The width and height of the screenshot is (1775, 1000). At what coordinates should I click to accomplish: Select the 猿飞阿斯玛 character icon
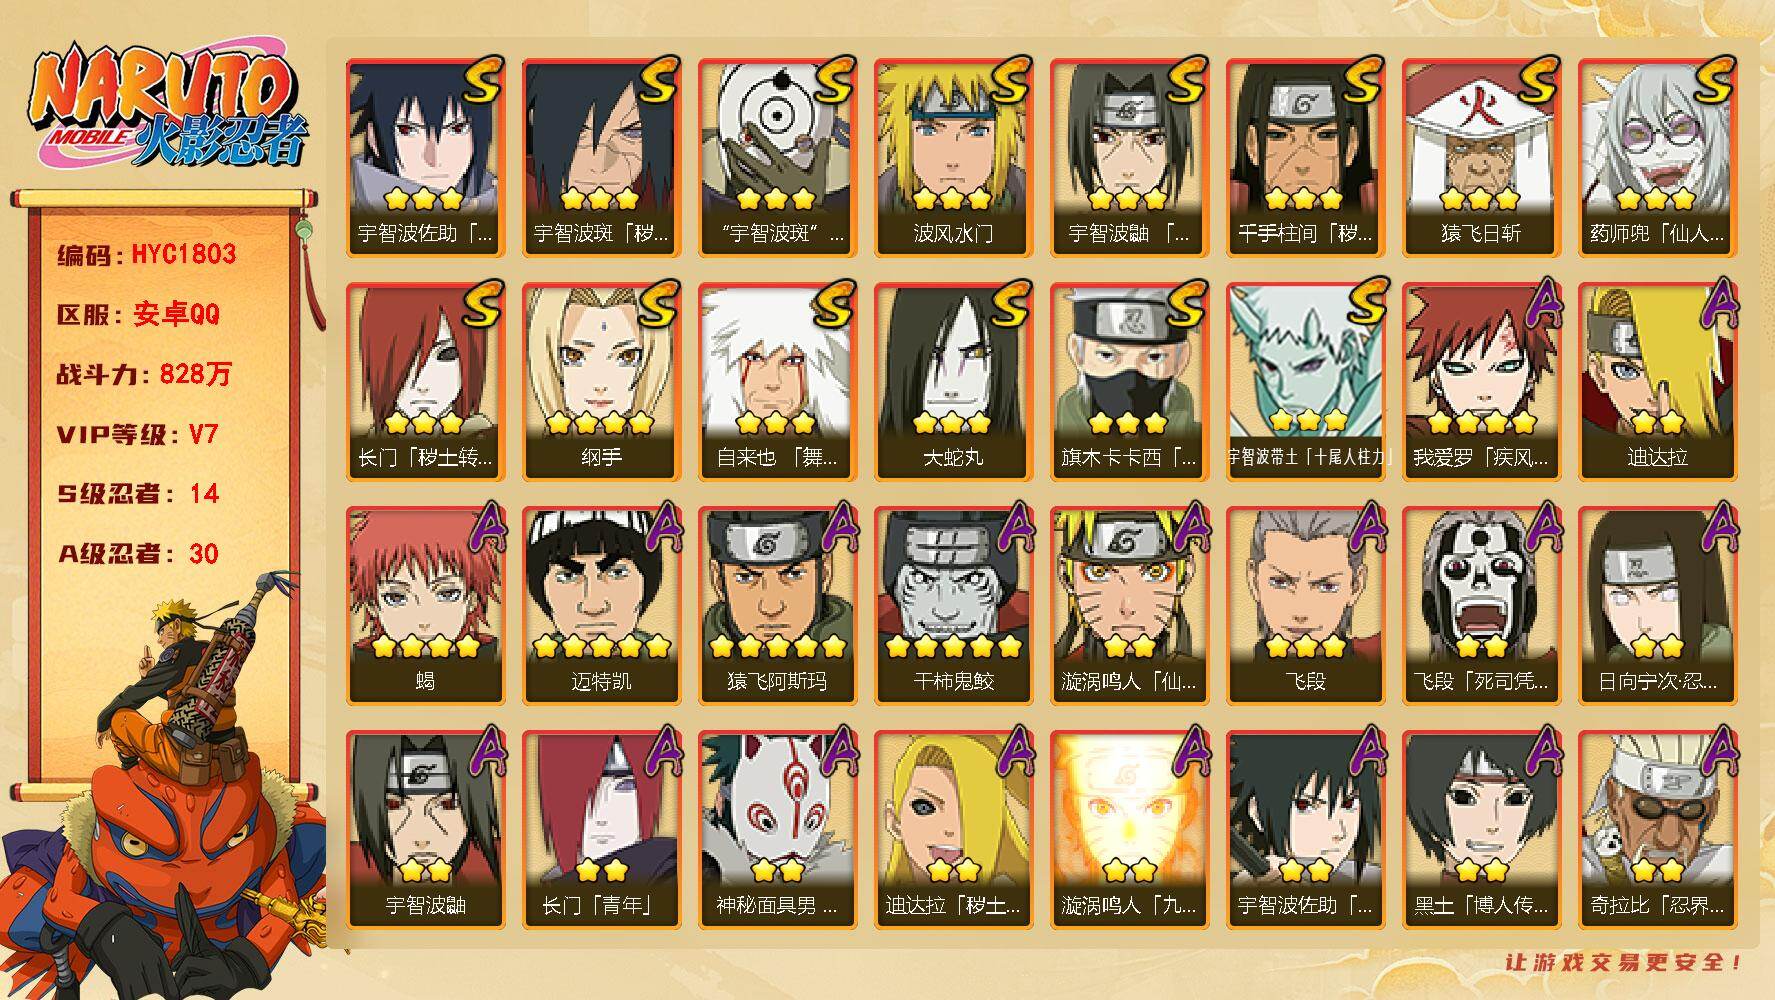777,606
